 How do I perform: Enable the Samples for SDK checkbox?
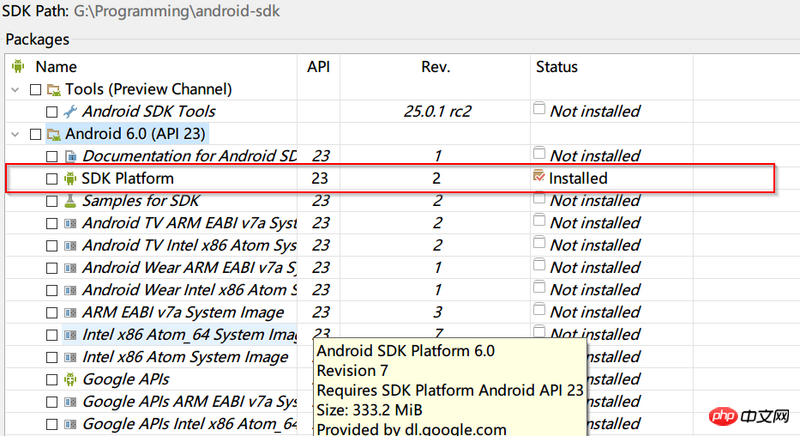(52, 201)
